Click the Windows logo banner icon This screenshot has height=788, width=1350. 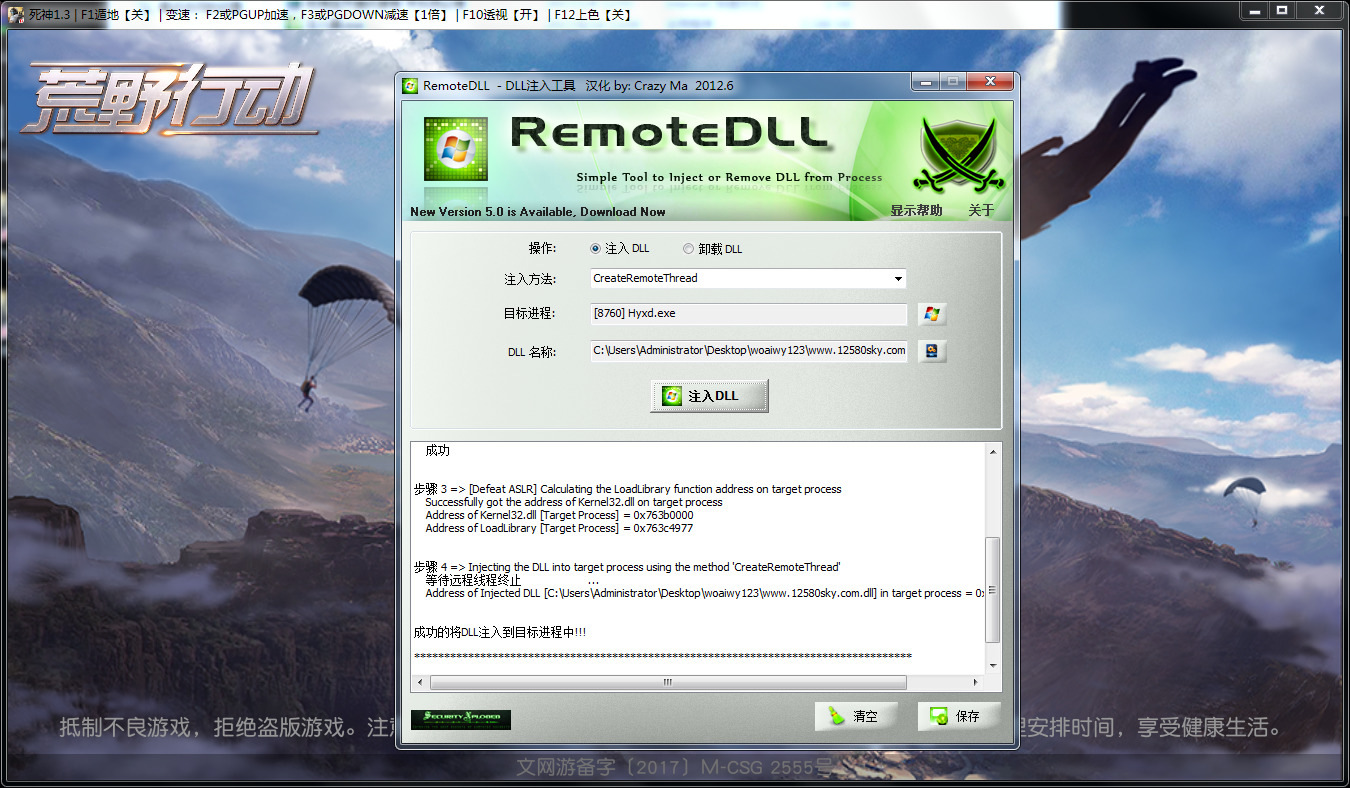tap(455, 148)
